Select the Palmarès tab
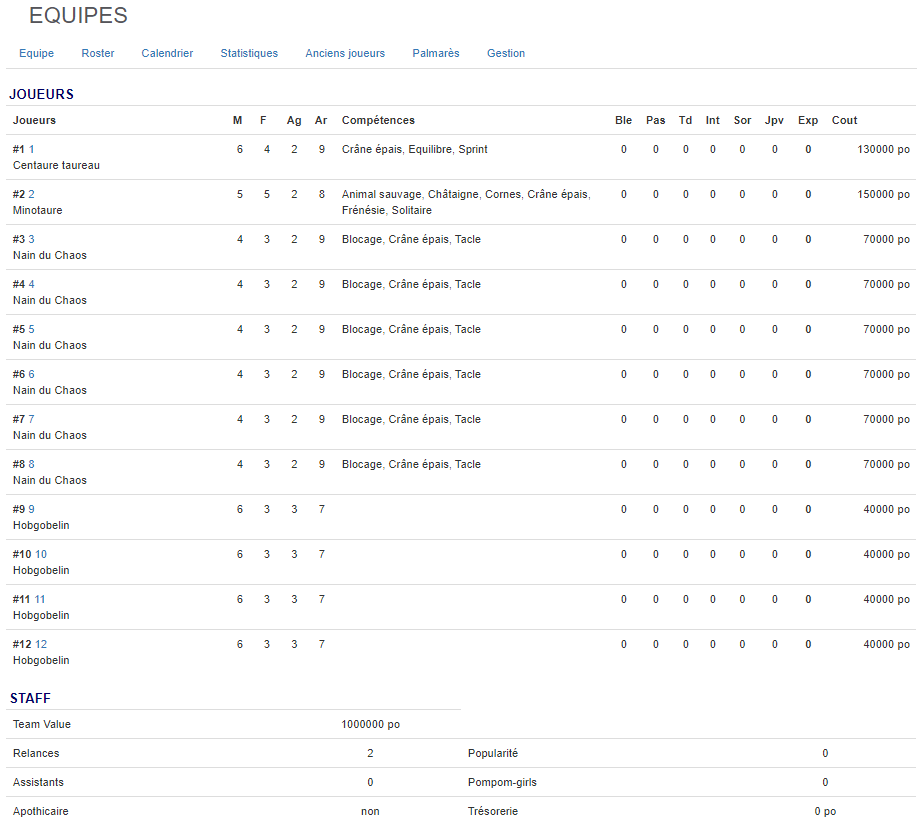 pos(436,53)
